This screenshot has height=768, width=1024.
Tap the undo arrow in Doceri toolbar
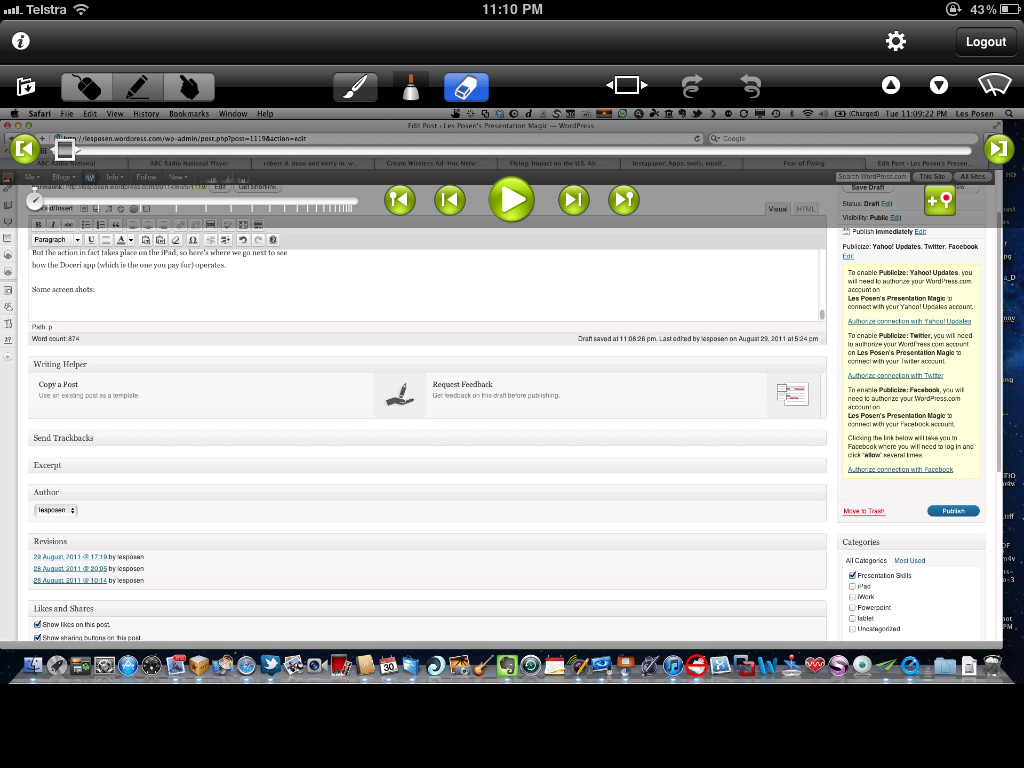750,86
